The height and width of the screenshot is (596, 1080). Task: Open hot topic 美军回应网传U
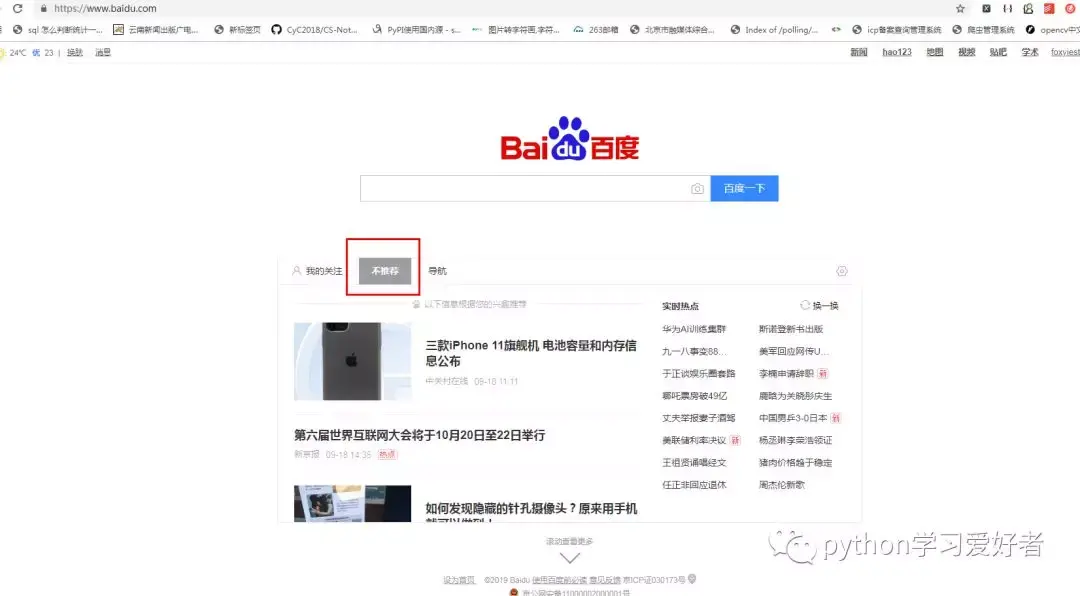tap(793, 351)
